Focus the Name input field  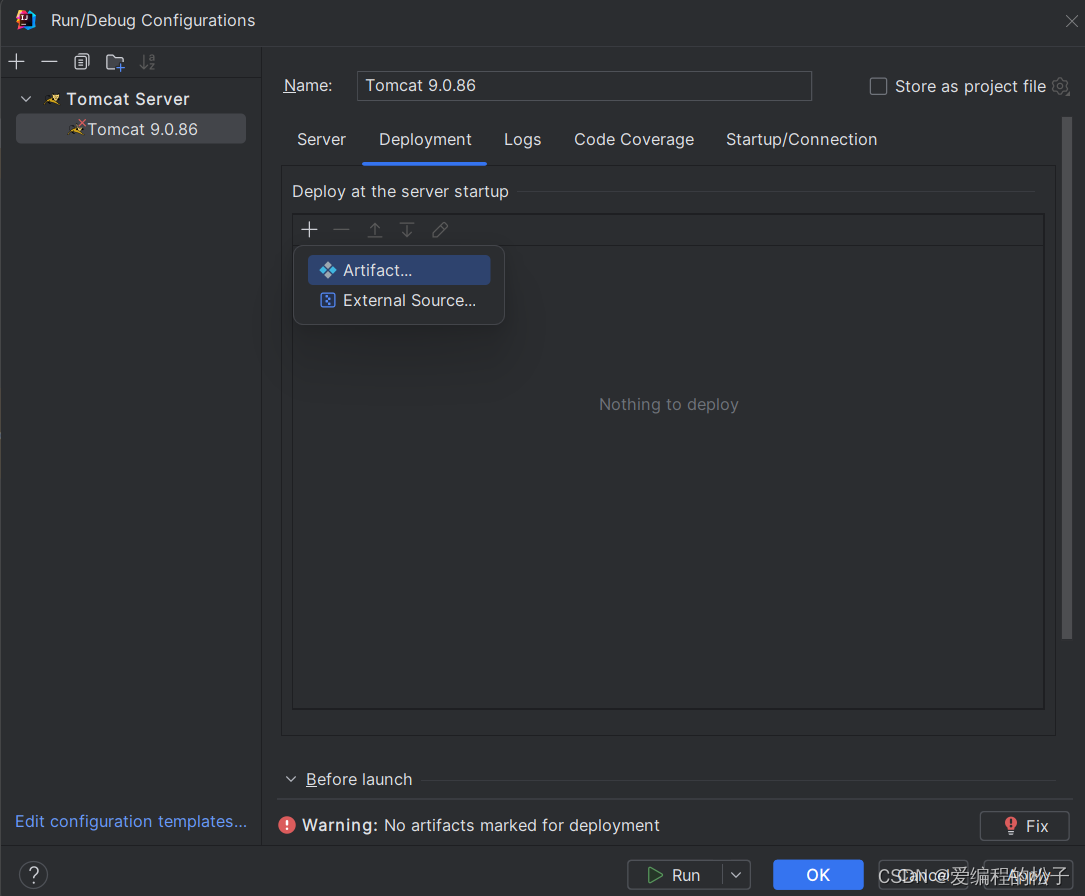[x=584, y=86]
